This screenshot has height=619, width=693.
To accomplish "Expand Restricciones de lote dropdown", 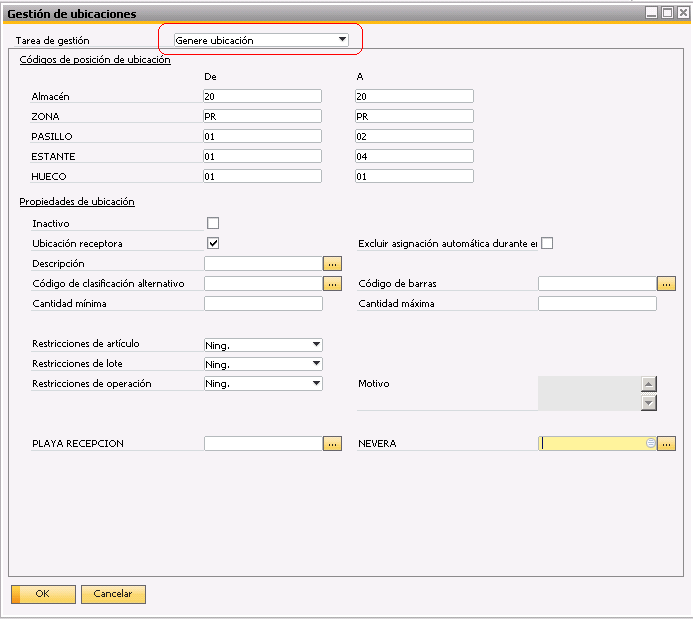I will (x=316, y=364).
